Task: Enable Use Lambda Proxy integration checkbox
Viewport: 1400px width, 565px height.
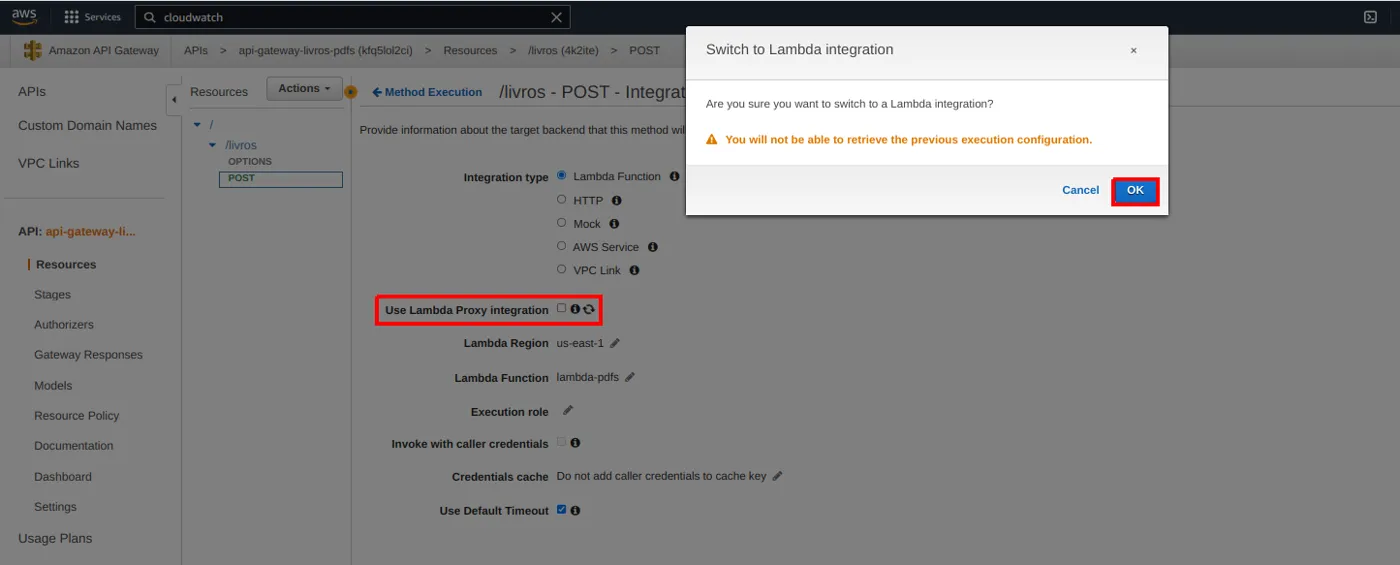Action: click(561, 308)
